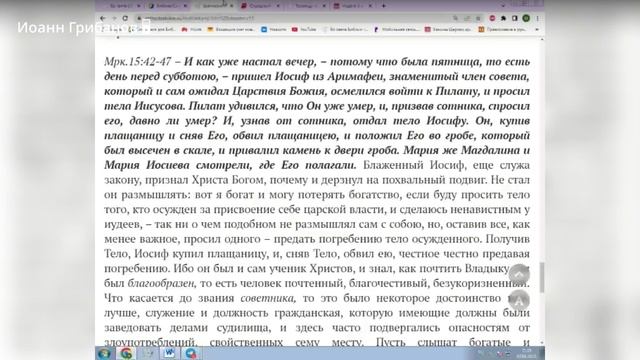Open the Windows Start button
The height and width of the screenshot is (360, 640).
click(104, 353)
